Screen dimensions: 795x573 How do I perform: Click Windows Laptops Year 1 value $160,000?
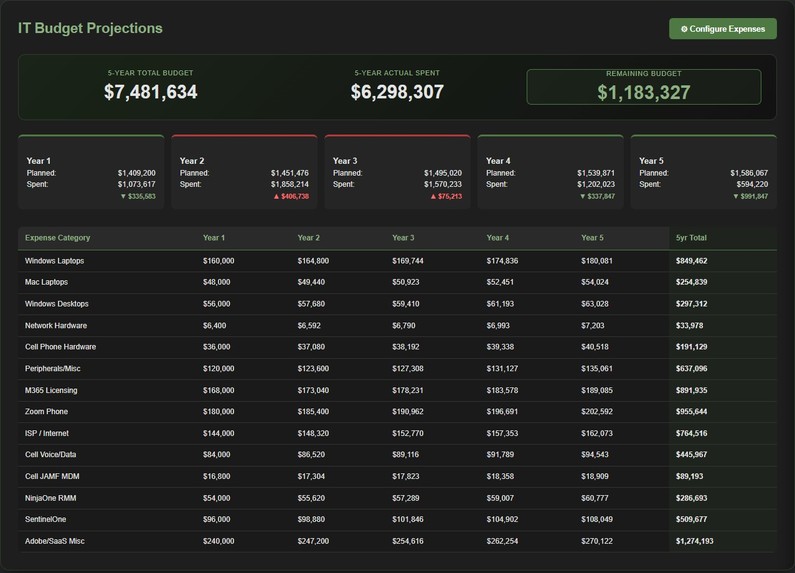tap(219, 261)
